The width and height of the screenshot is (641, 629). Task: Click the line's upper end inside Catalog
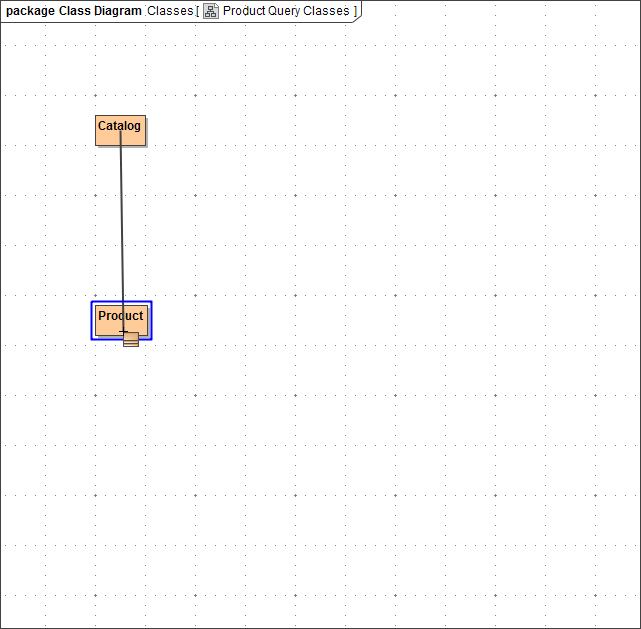pyautogui.click(x=121, y=133)
